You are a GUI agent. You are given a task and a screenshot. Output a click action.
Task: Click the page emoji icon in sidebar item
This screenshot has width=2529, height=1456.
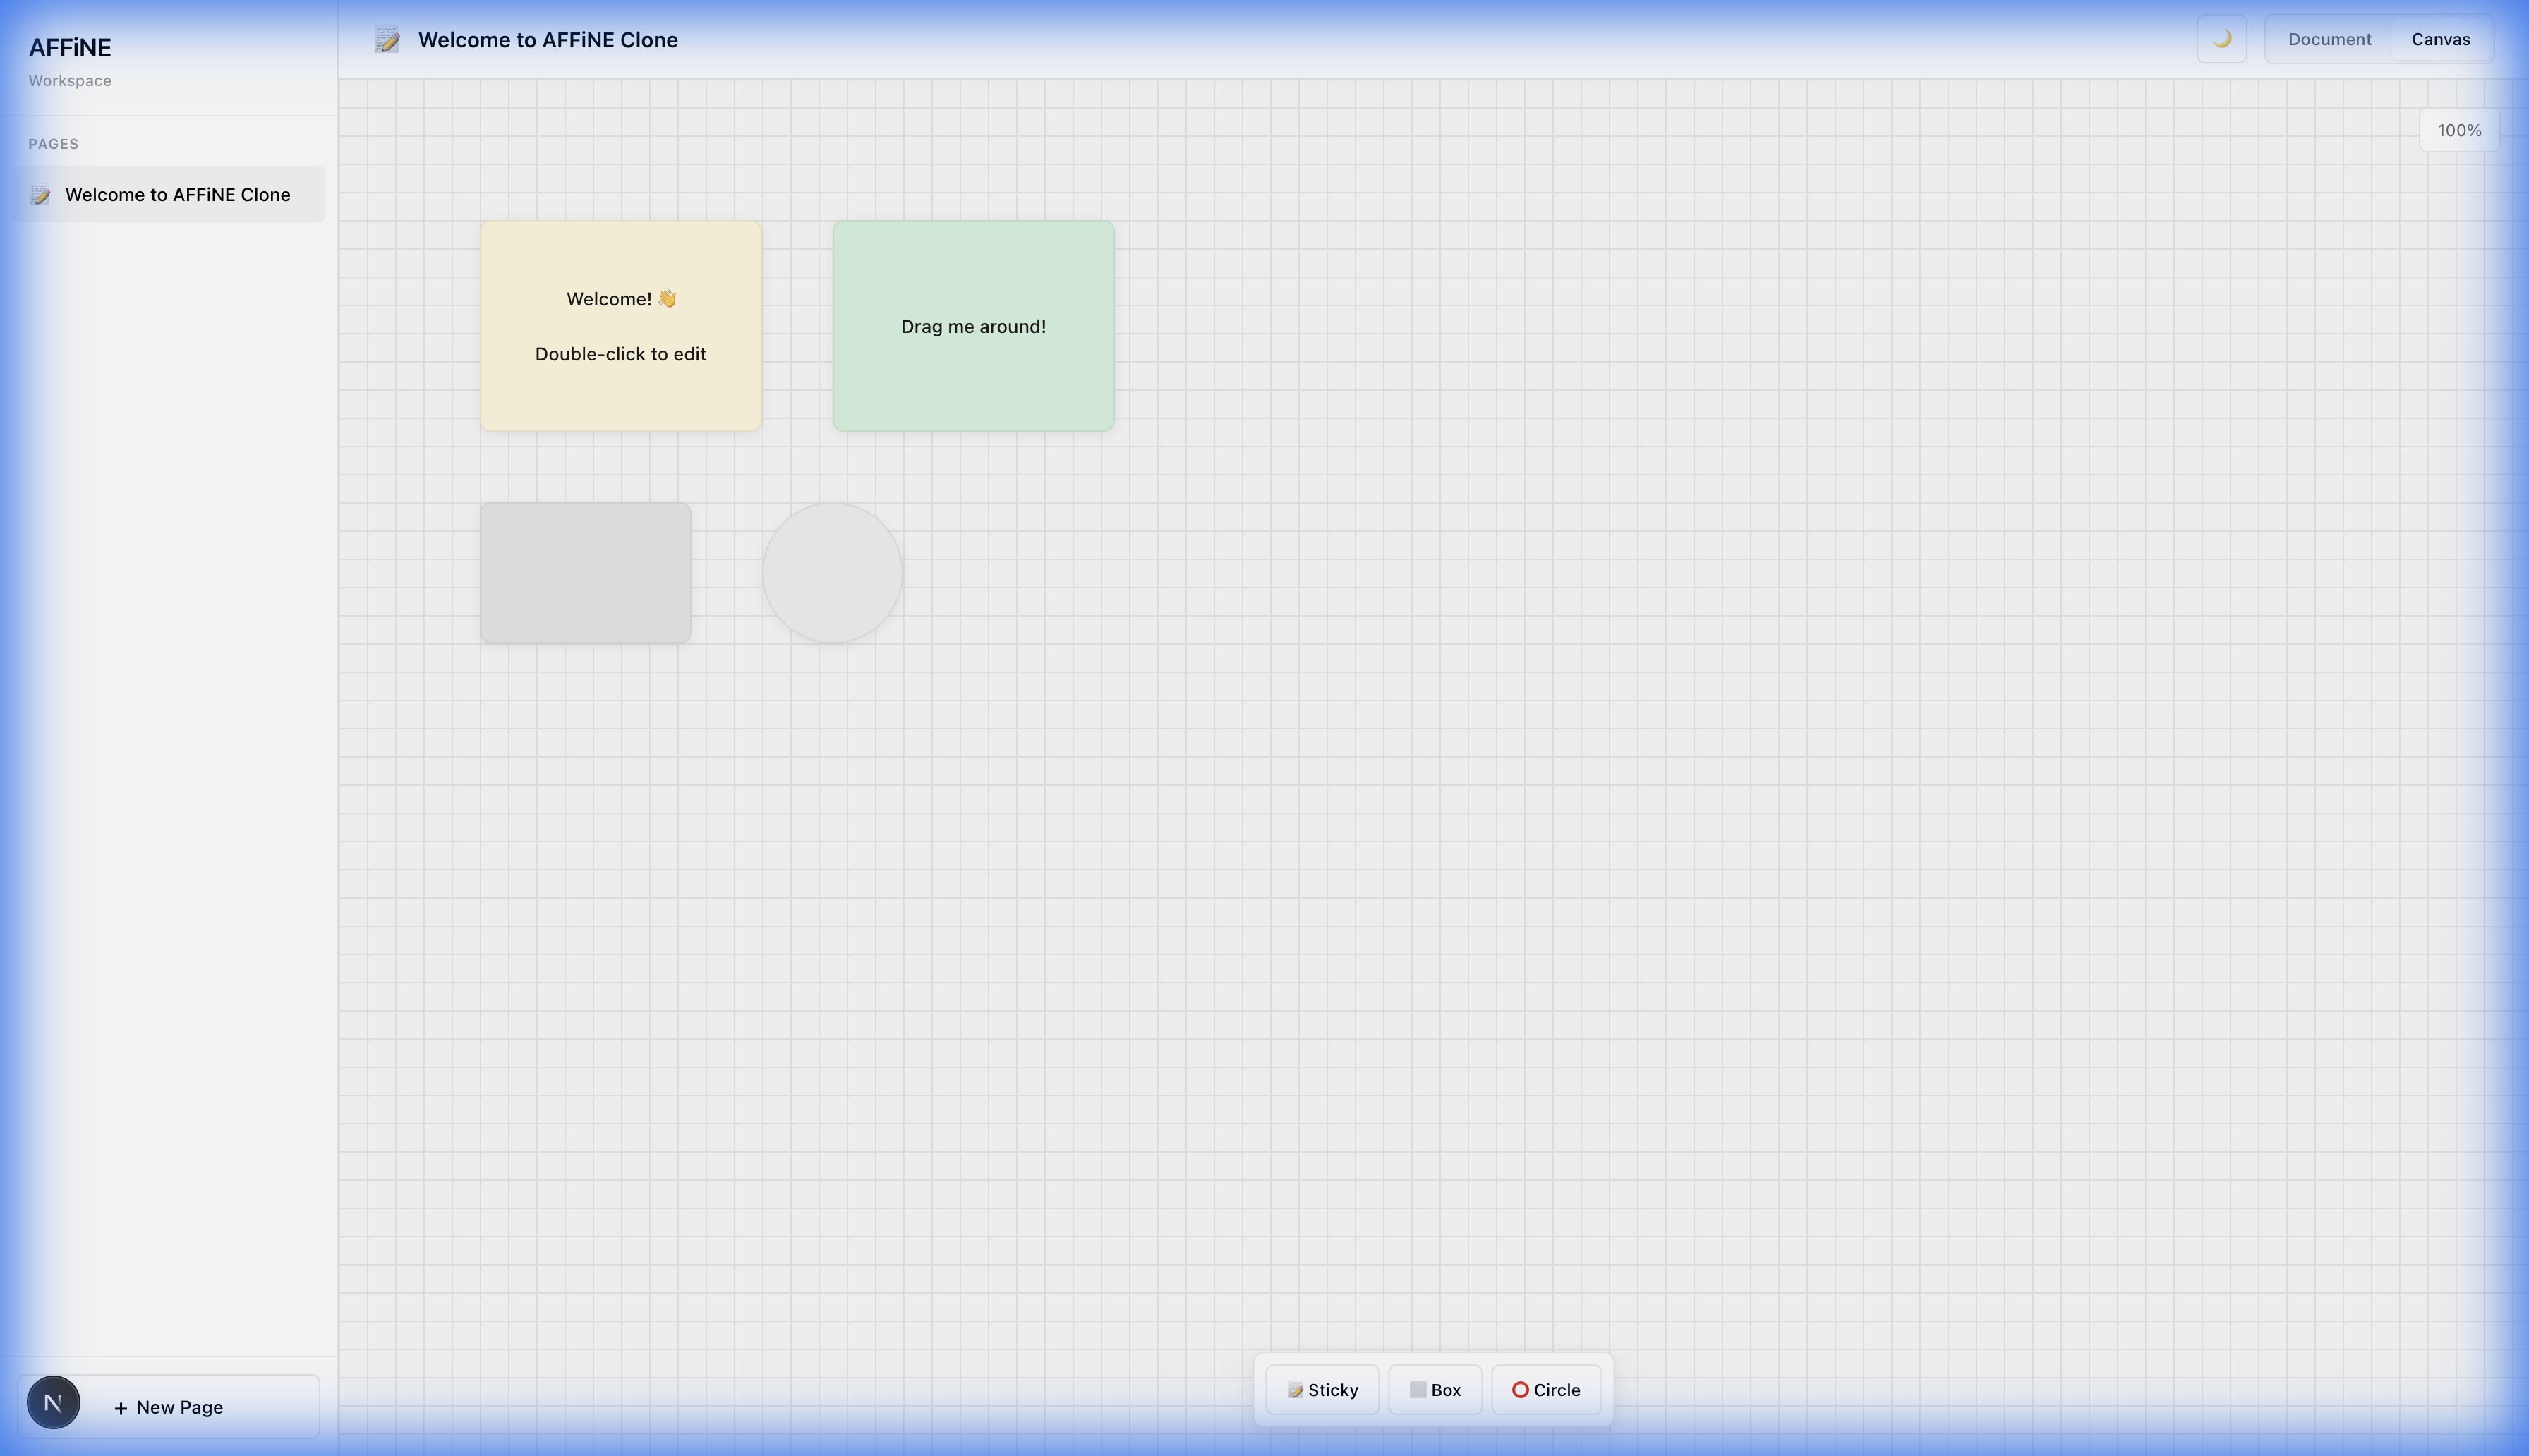point(41,195)
